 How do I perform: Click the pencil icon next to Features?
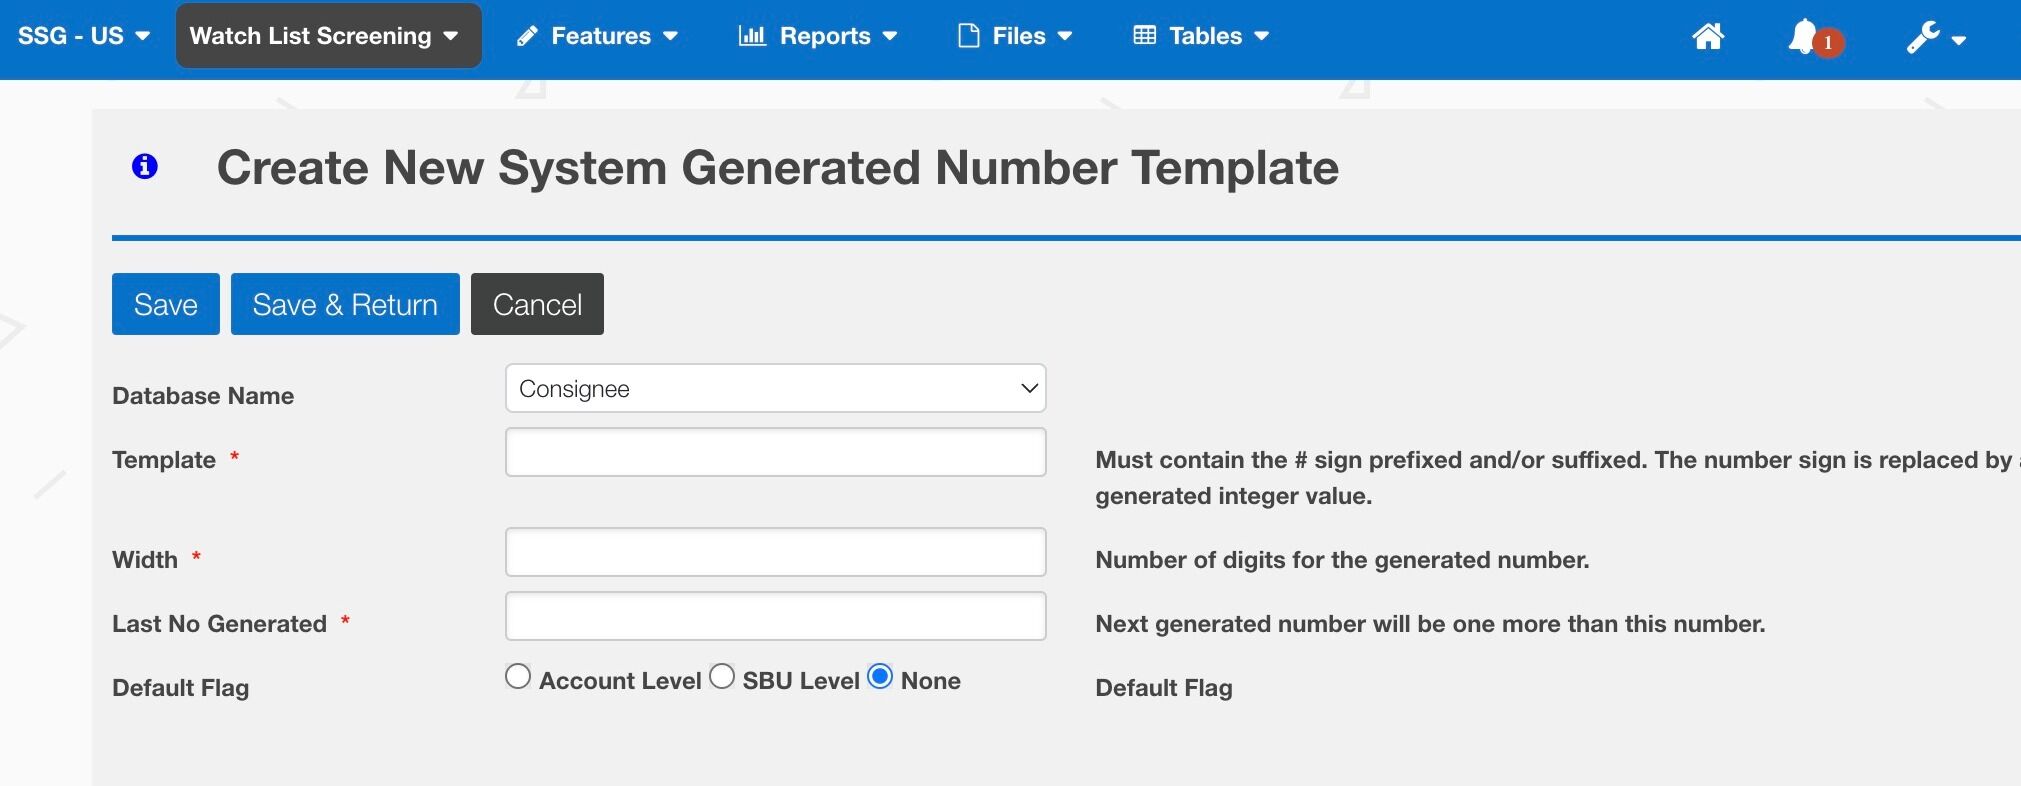(527, 37)
